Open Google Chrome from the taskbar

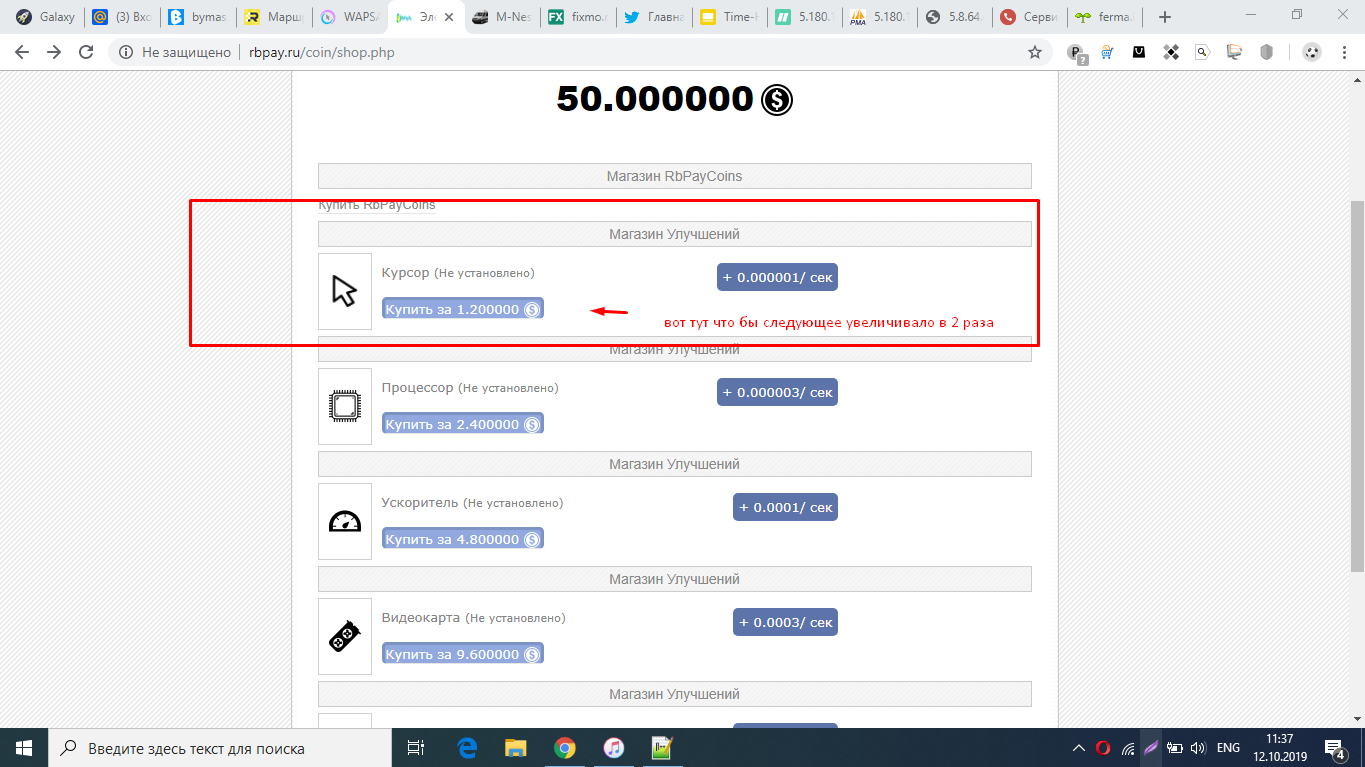click(565, 748)
